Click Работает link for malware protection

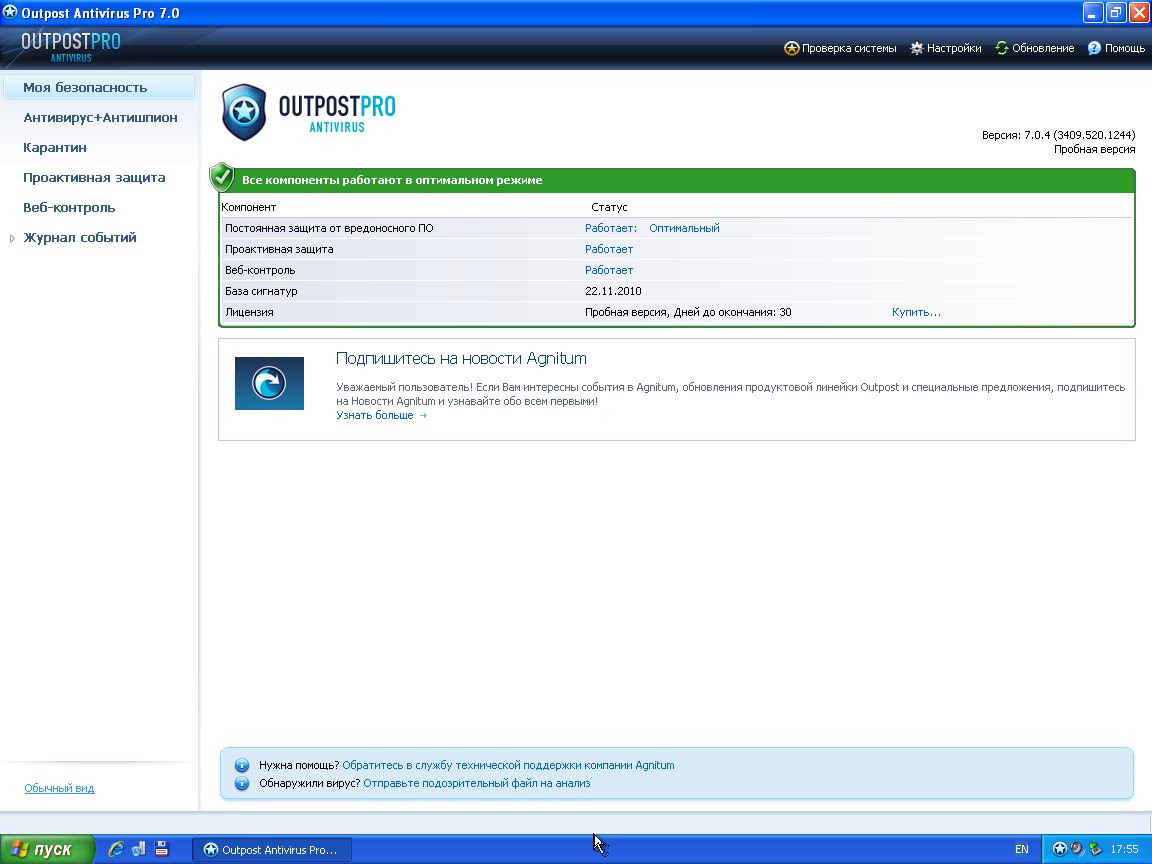click(x=610, y=228)
